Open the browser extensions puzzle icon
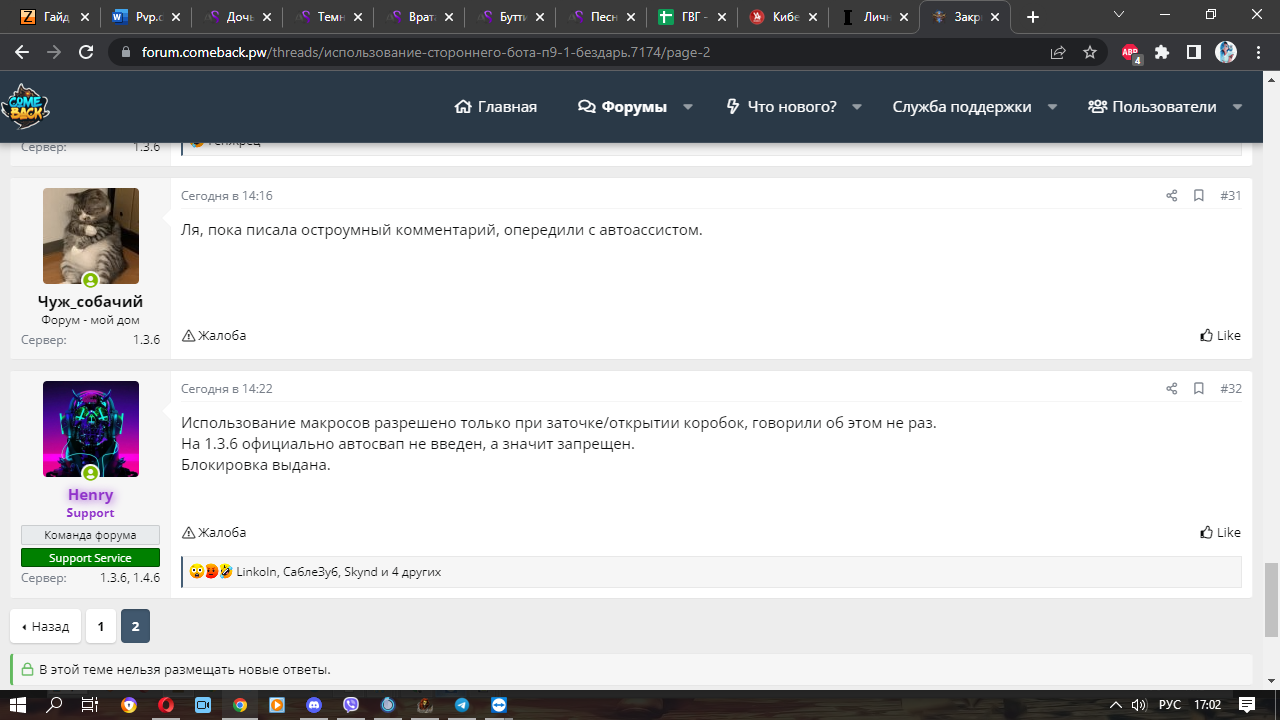This screenshot has height=720, width=1280. click(1162, 52)
